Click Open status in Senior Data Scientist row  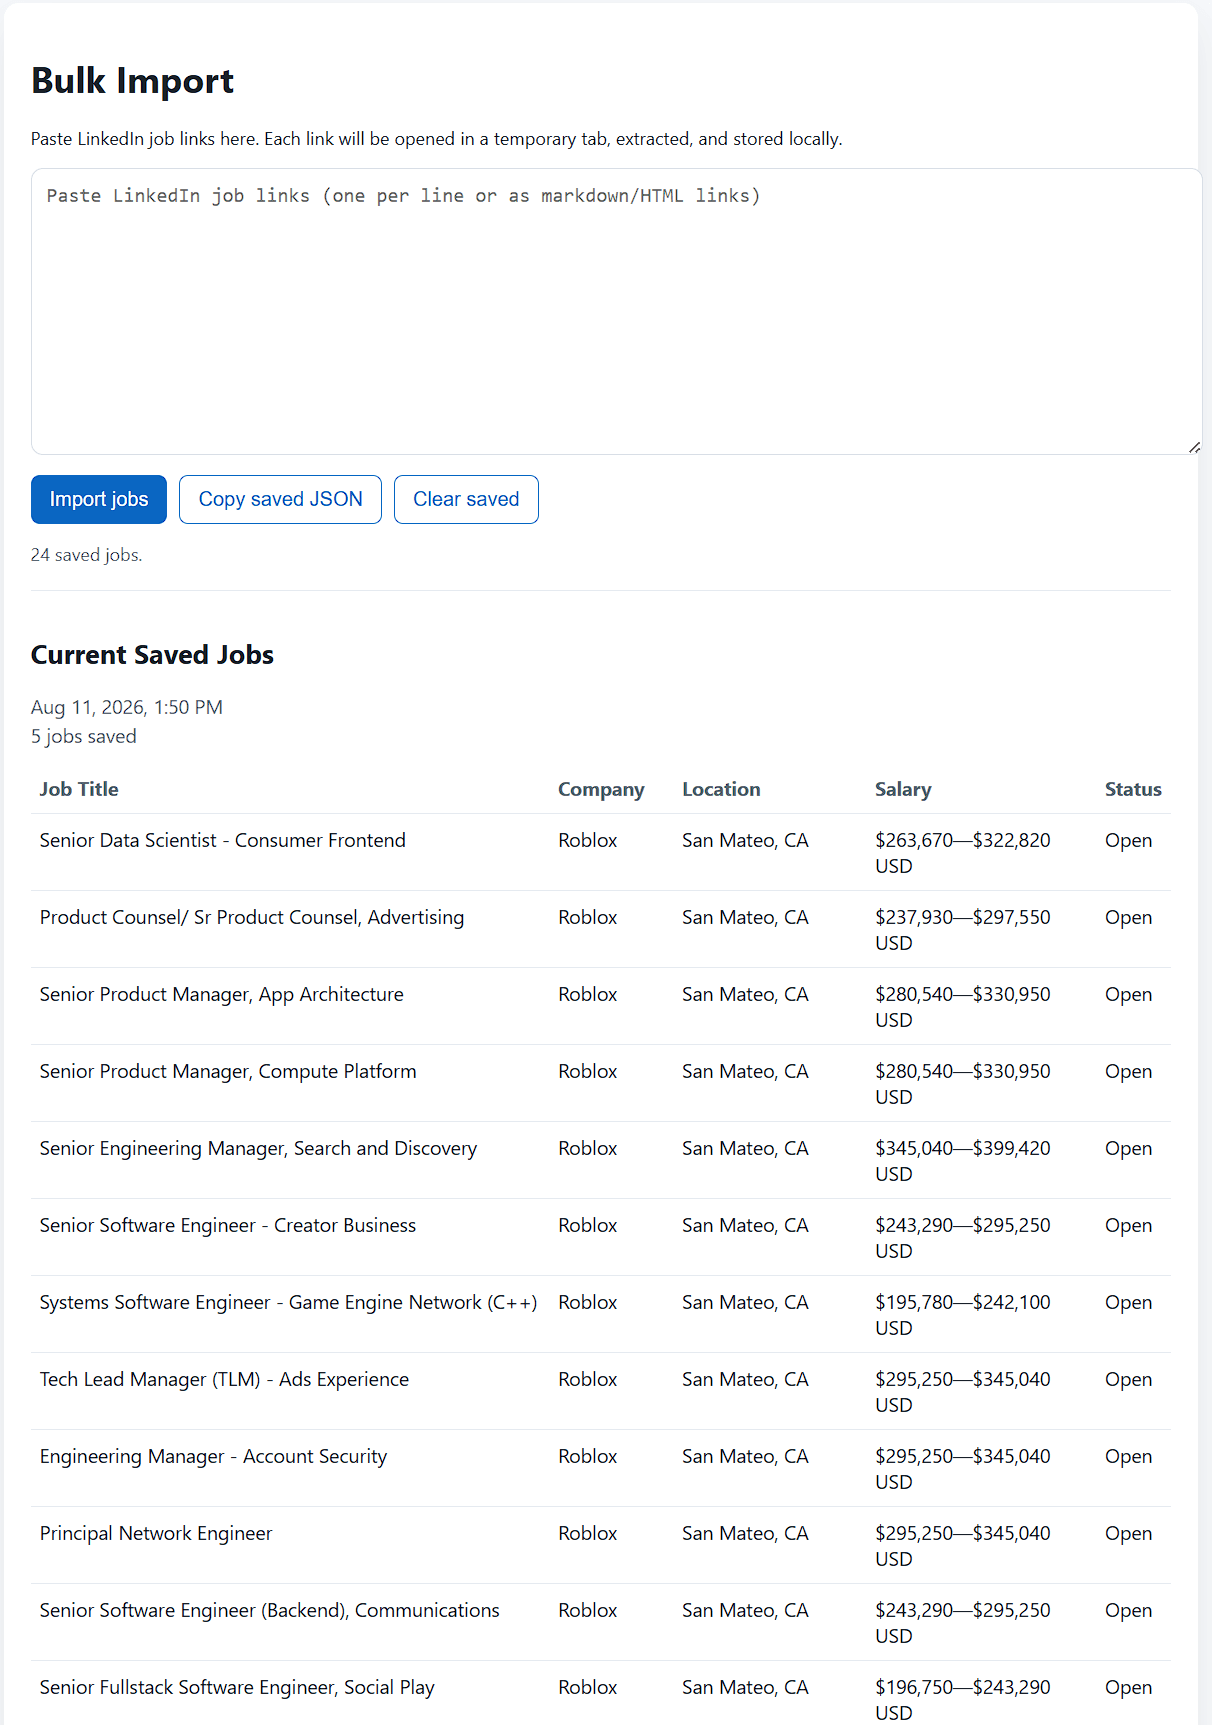pos(1128,840)
